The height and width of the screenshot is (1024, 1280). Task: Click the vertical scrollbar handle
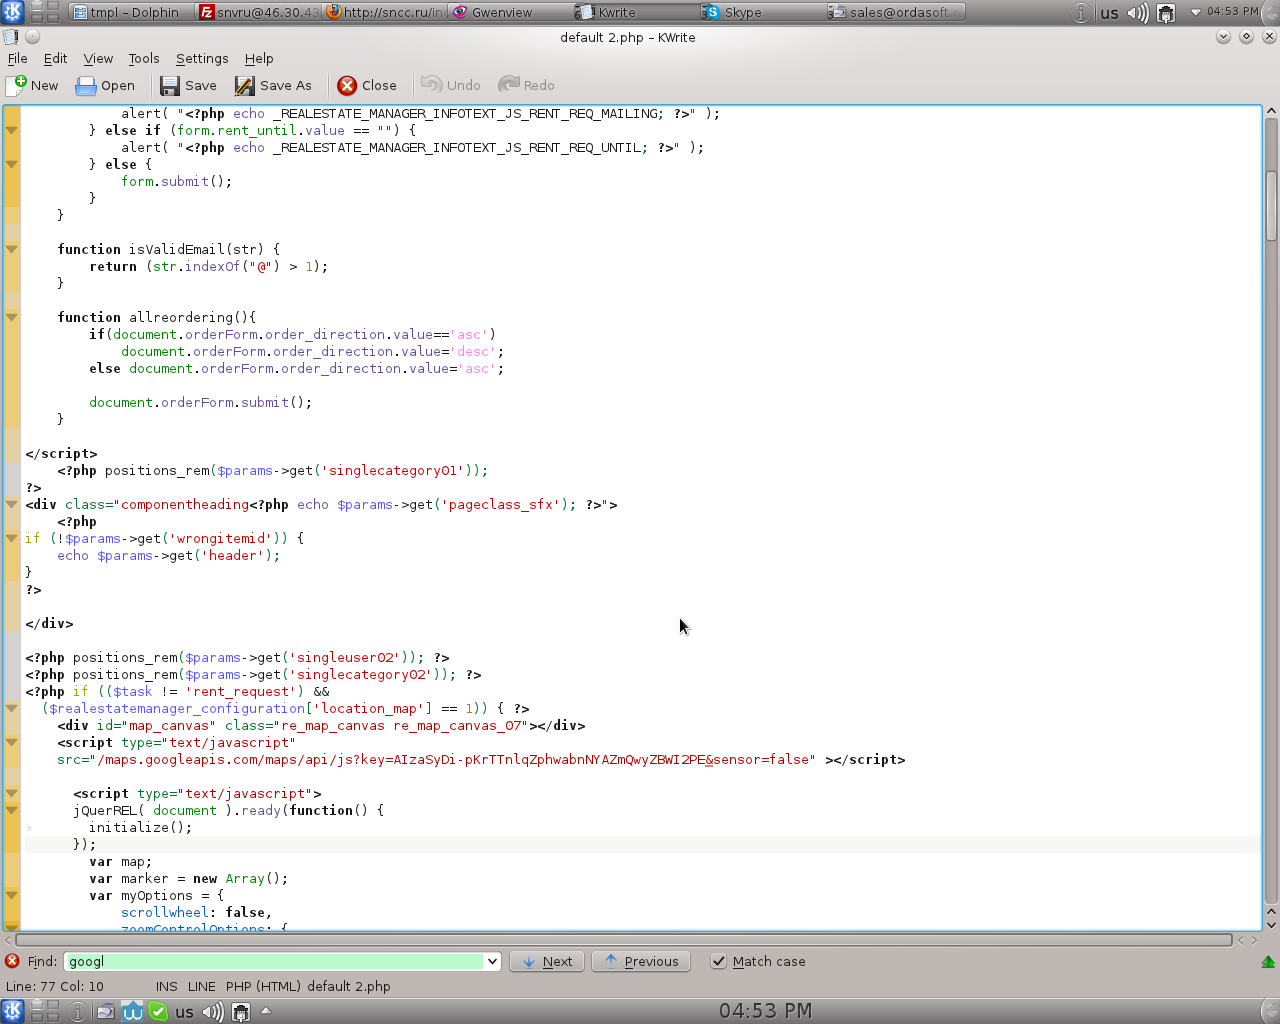click(1271, 205)
